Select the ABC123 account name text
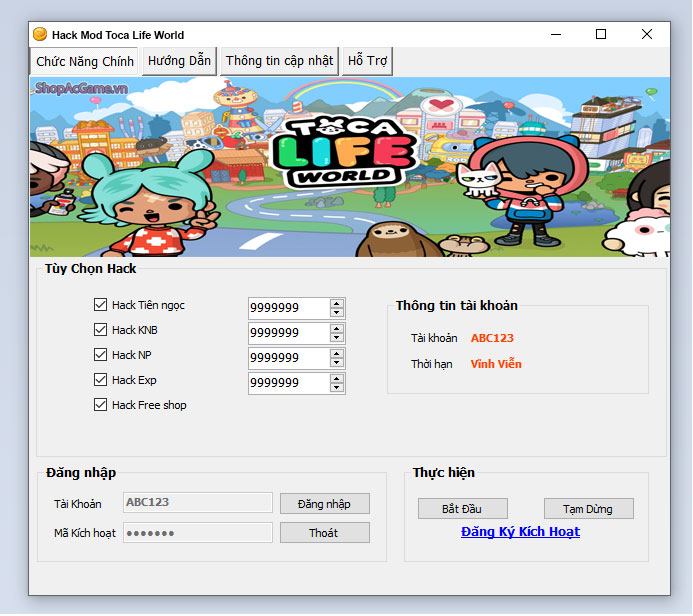Viewport: 693px width, 616px height. [492, 338]
